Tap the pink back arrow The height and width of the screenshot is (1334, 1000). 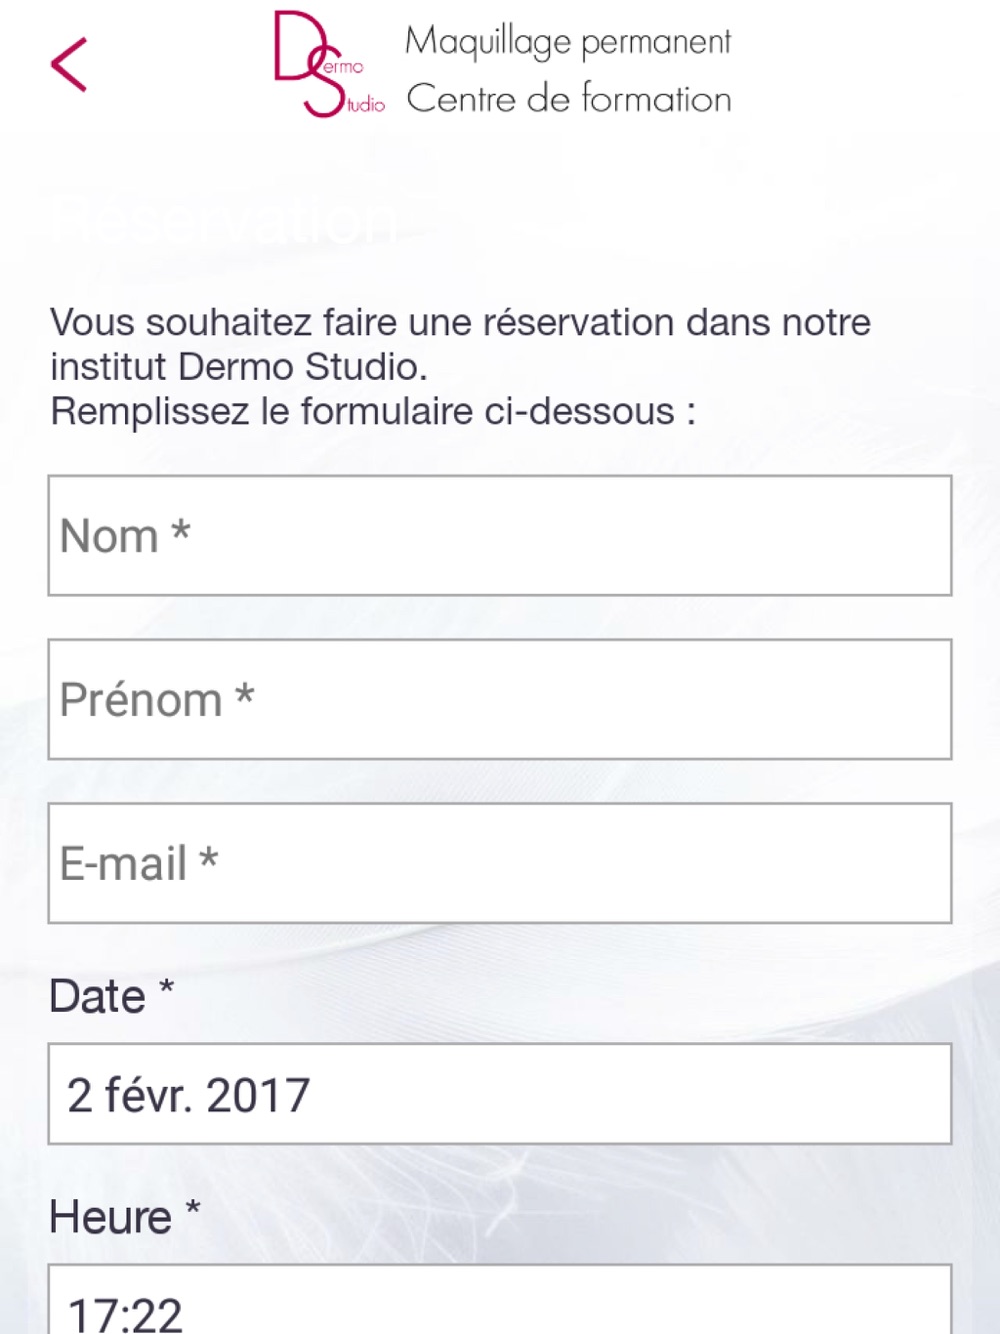click(69, 65)
